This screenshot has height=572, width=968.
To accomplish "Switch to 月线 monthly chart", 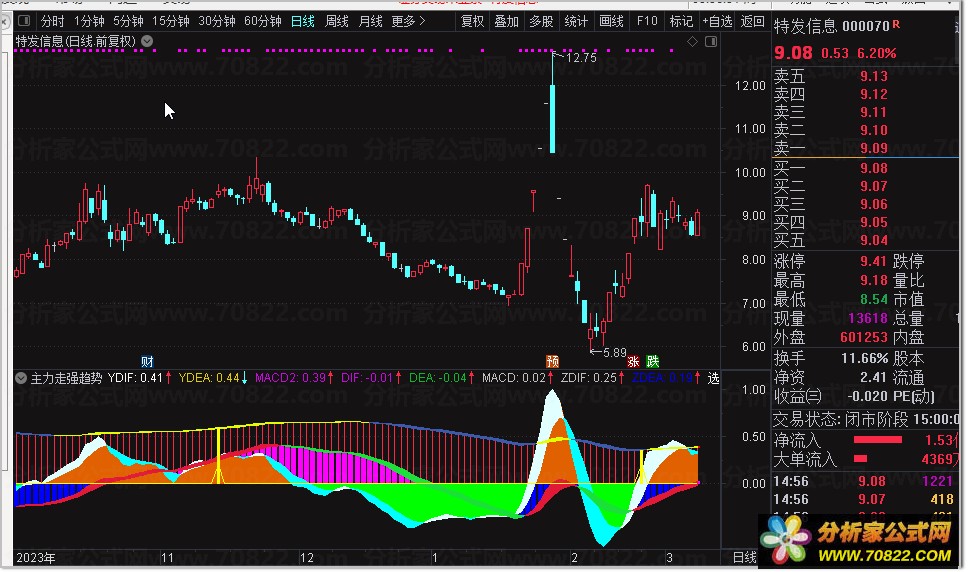I will [x=370, y=21].
